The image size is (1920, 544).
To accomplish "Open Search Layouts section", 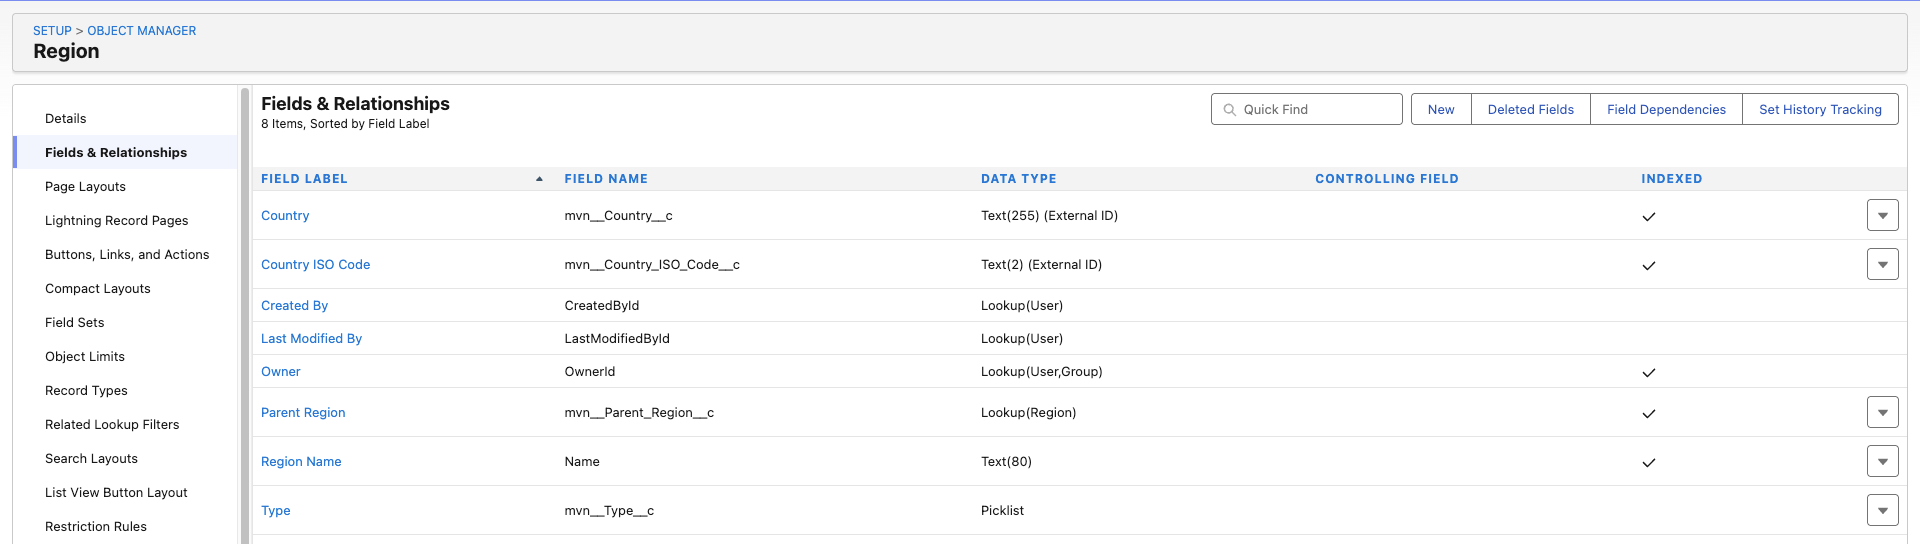I will click(125, 458).
